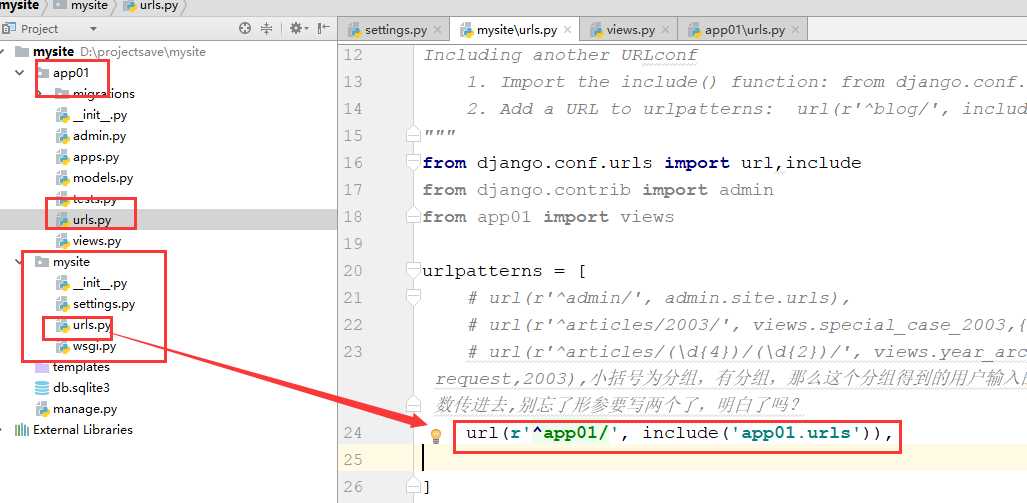
Task: Click the fold marker at line 18
Action: click(x=413, y=217)
